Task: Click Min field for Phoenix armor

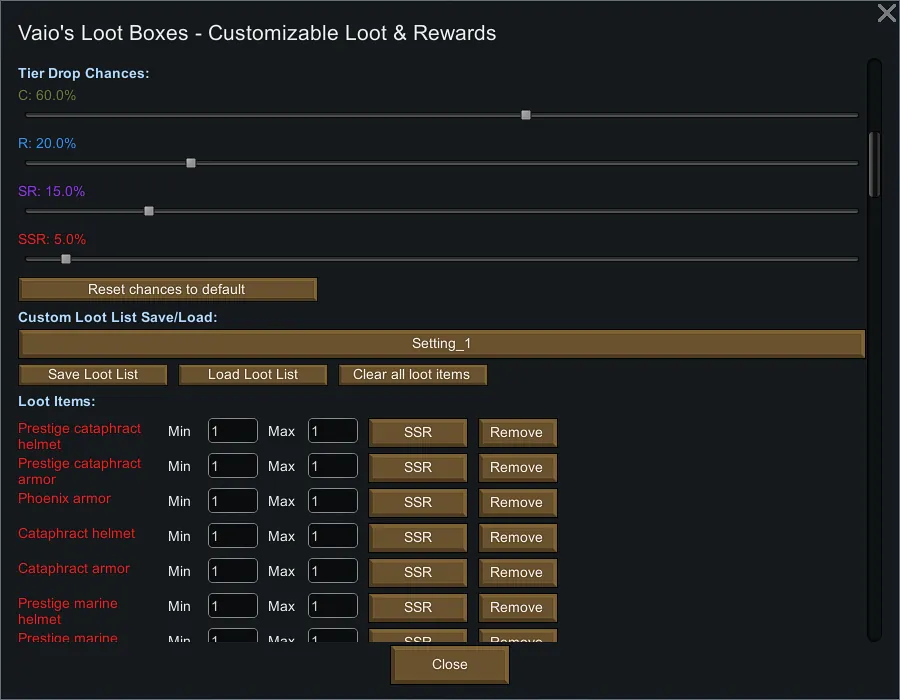Action: (x=232, y=501)
